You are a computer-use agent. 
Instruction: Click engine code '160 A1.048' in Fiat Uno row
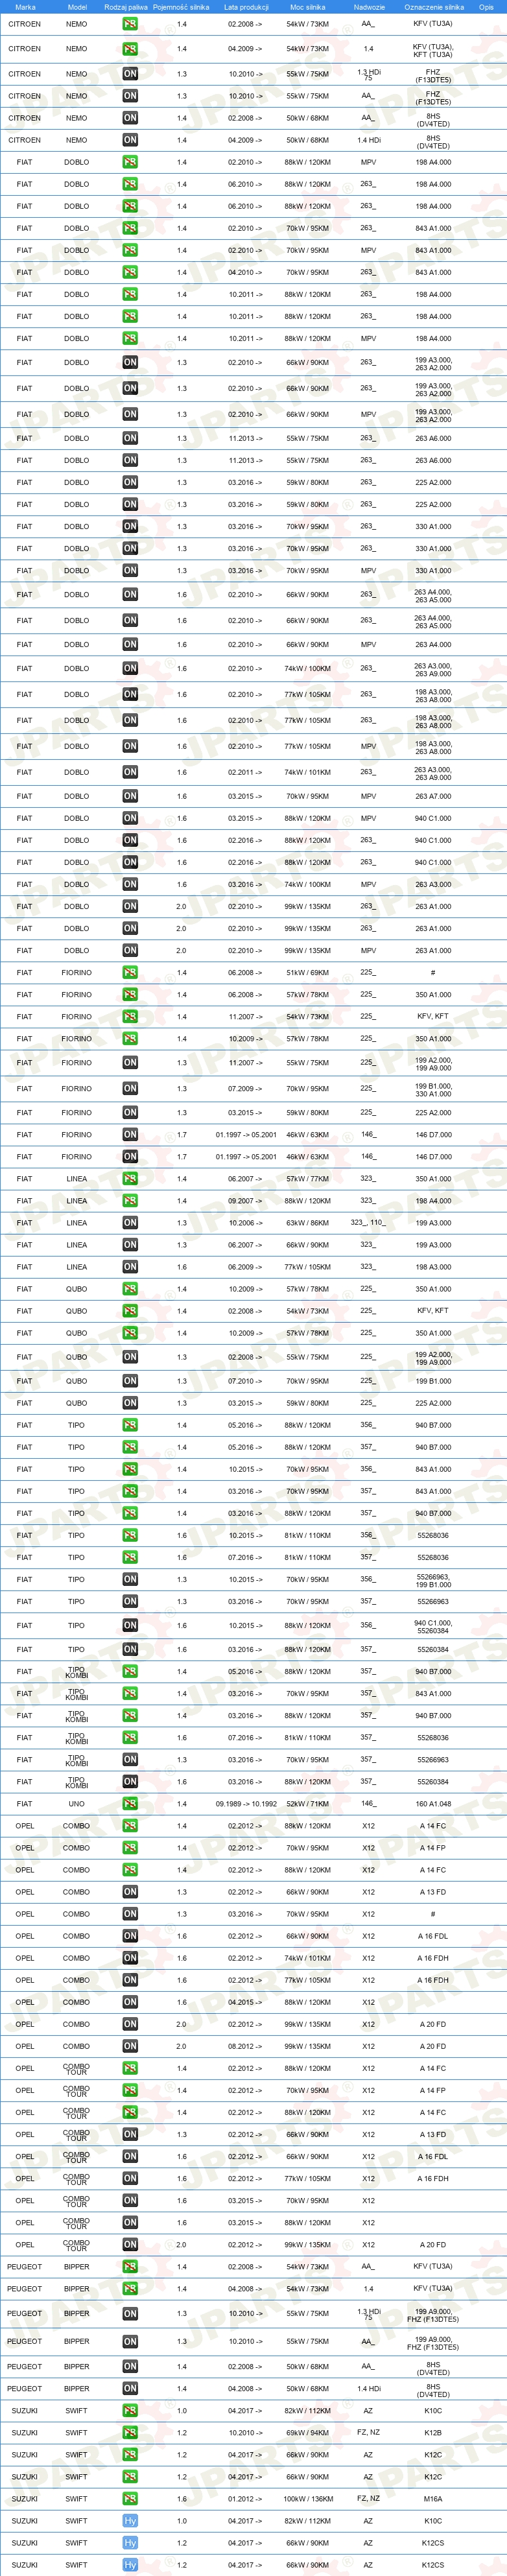(x=433, y=1803)
